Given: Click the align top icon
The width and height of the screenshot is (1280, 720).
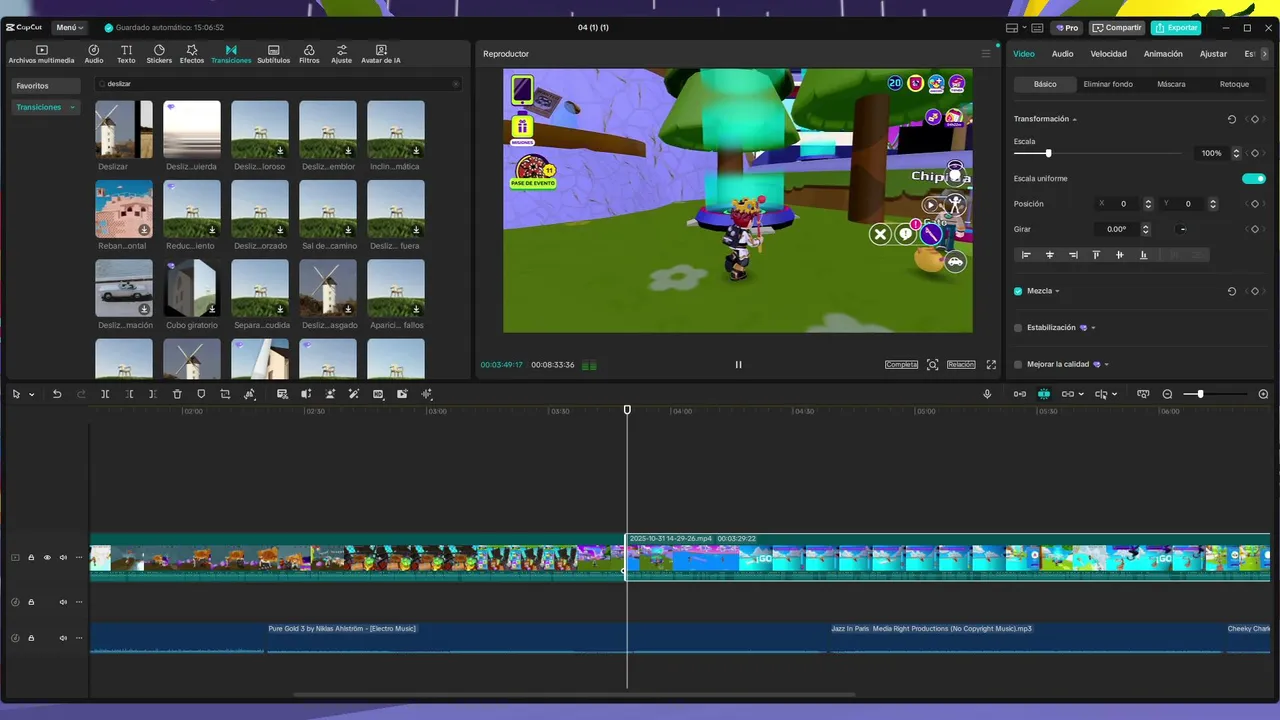Looking at the screenshot, I should (1096, 255).
